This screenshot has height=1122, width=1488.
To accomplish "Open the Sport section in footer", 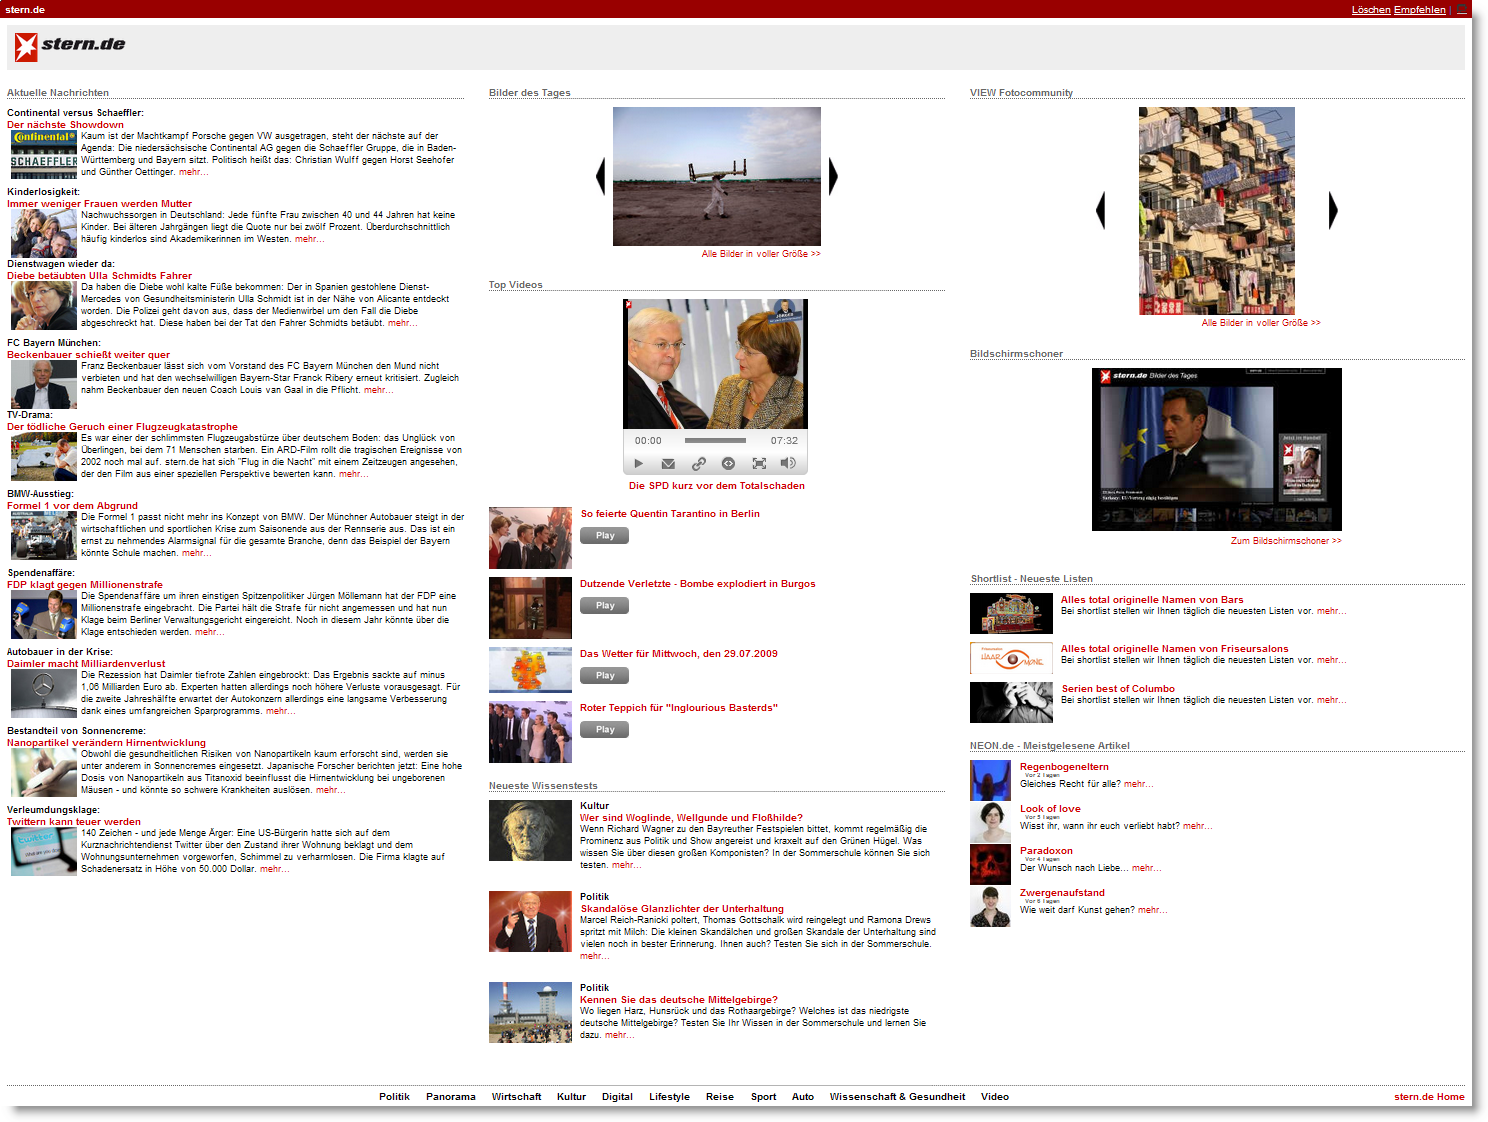I will tap(764, 1097).
